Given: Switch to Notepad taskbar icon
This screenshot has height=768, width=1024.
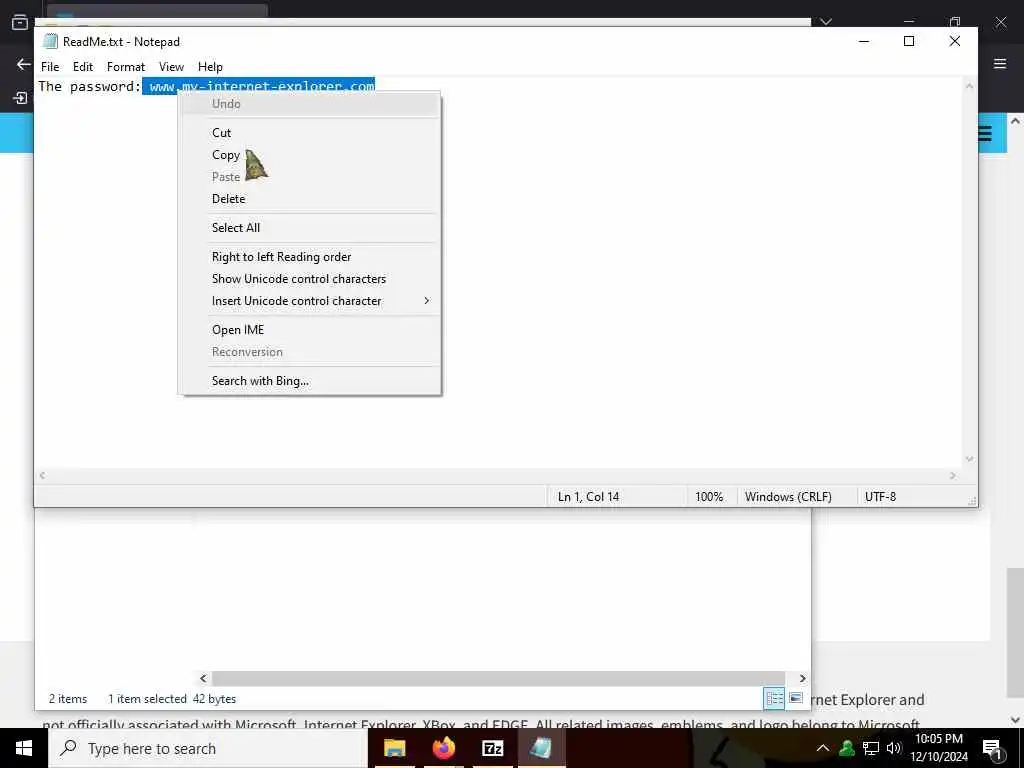Looking at the screenshot, I should (541, 748).
